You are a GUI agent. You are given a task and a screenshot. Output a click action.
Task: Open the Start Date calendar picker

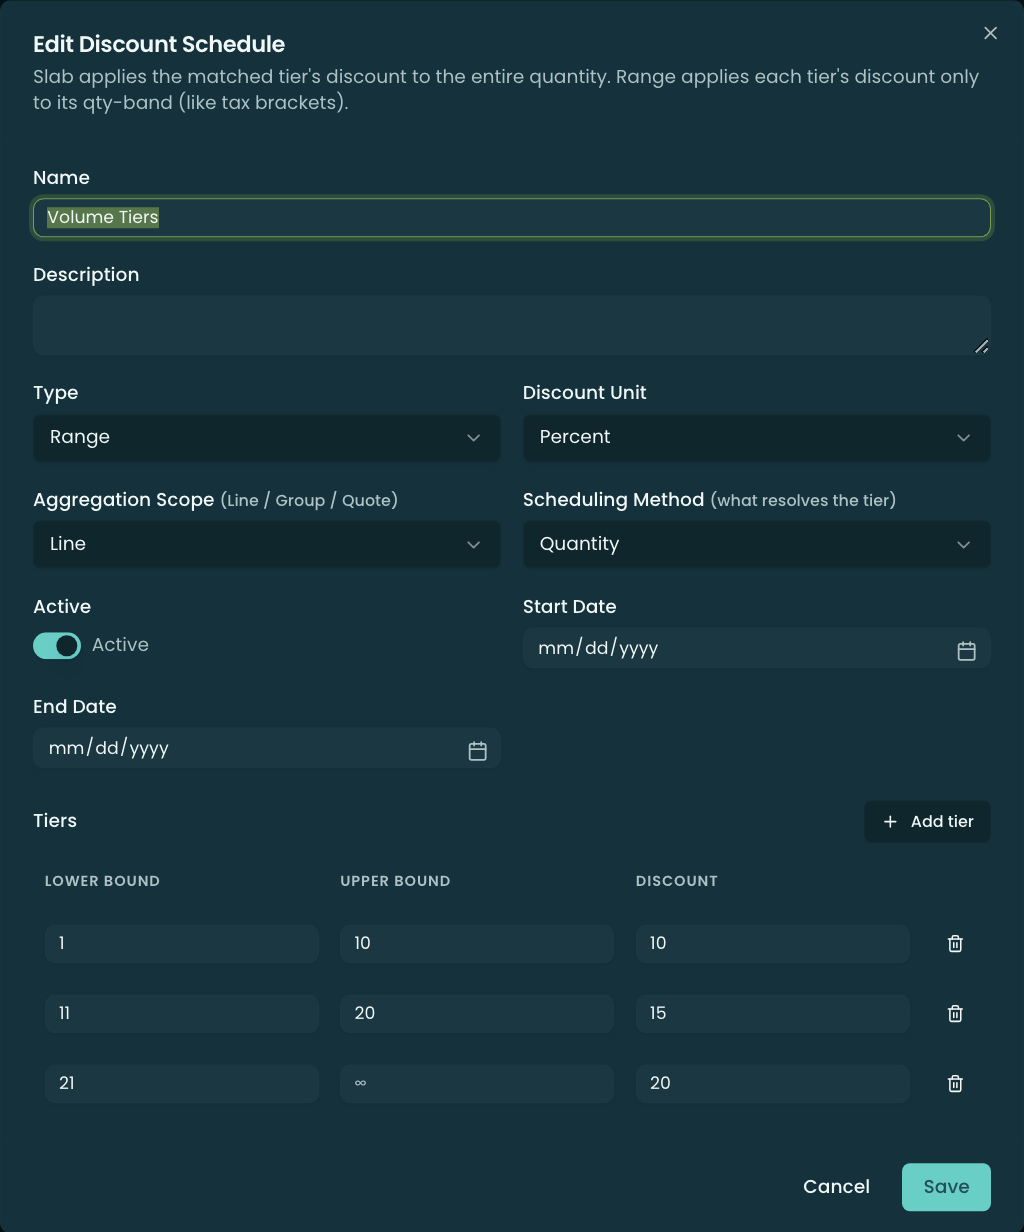(966, 650)
